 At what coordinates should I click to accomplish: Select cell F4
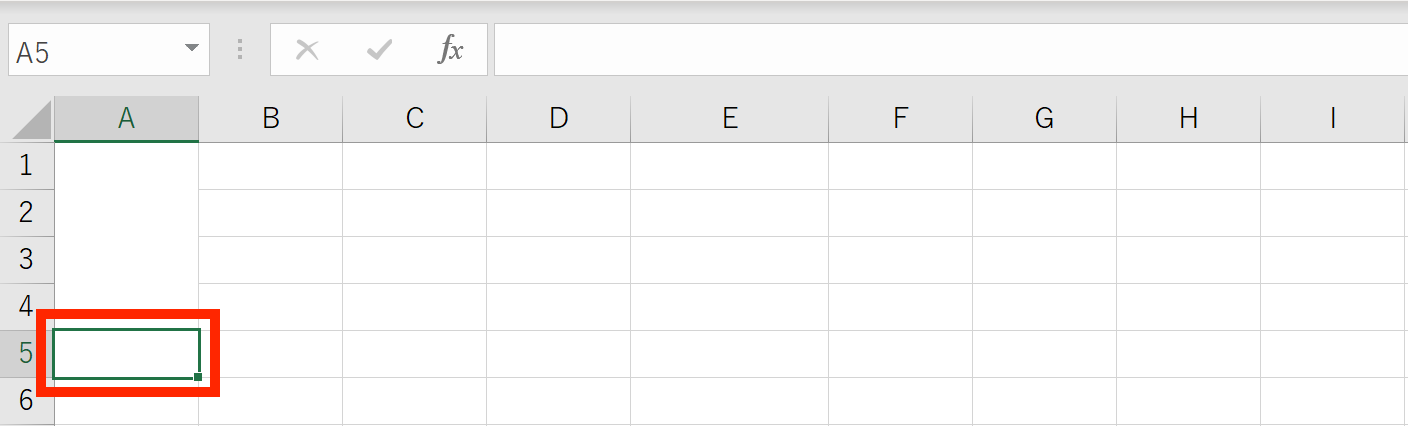click(x=900, y=307)
